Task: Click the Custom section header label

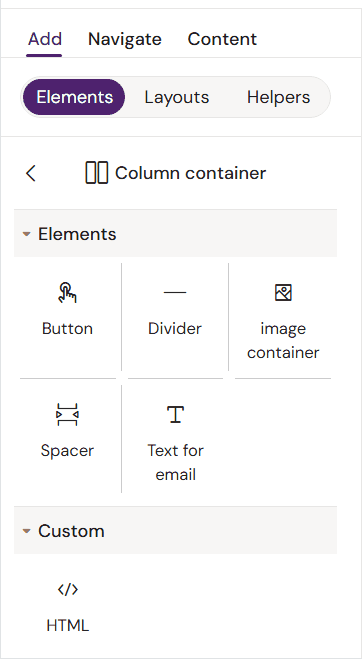Action: (x=71, y=531)
